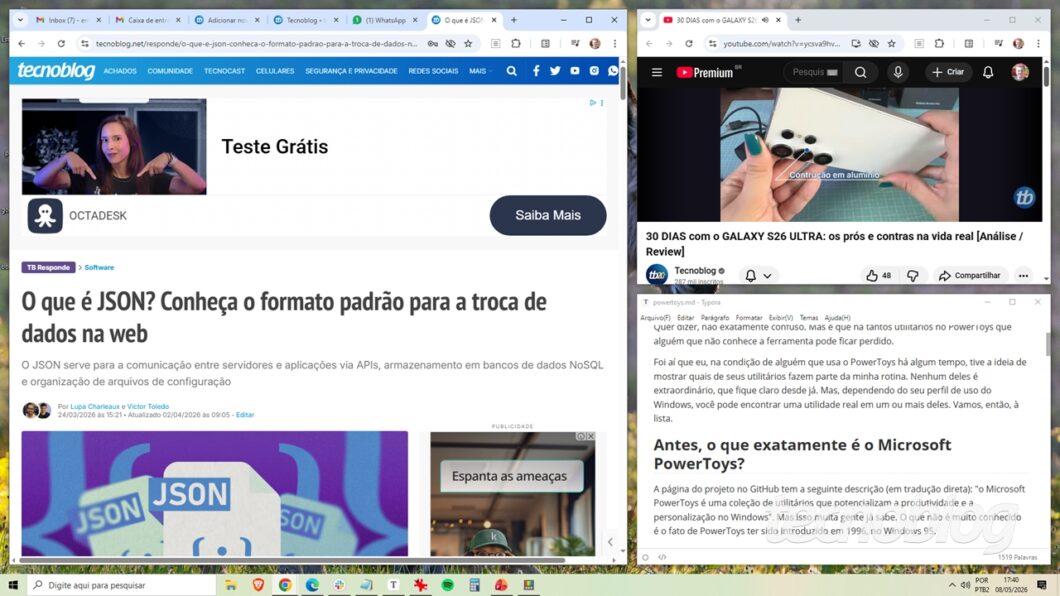
Task: Open the Parágrafo menu in Typora
Action: click(715, 318)
